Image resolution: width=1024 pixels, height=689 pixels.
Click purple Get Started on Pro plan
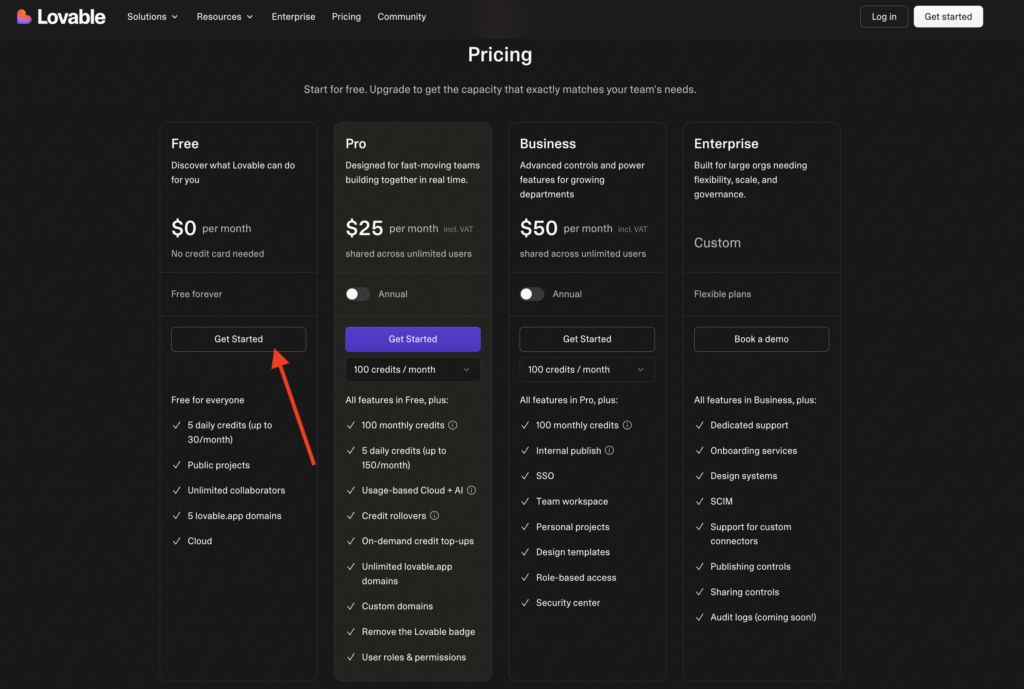click(x=413, y=339)
